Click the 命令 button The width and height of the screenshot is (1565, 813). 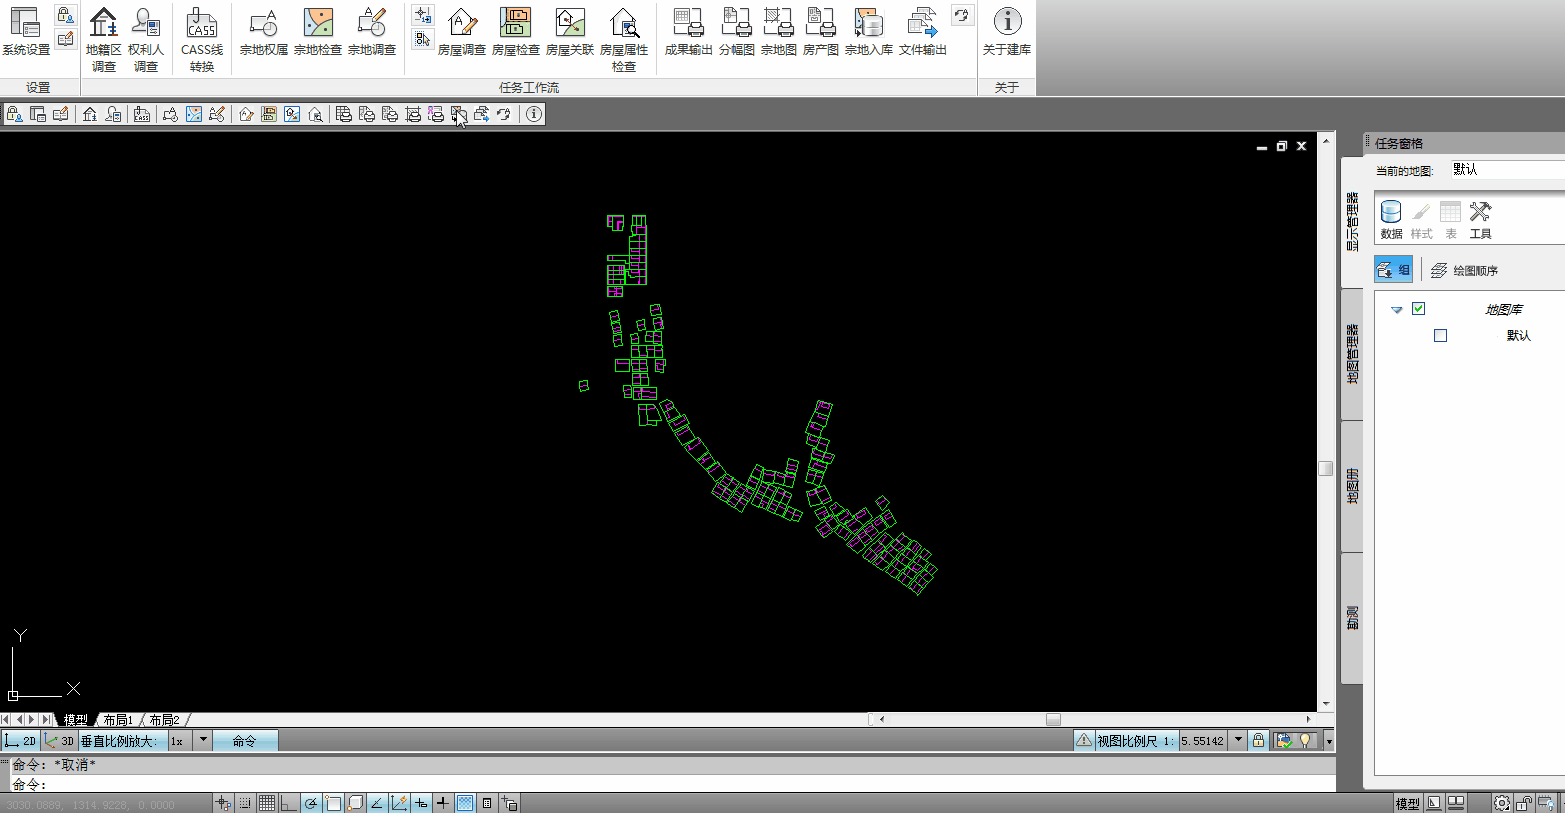pos(245,741)
